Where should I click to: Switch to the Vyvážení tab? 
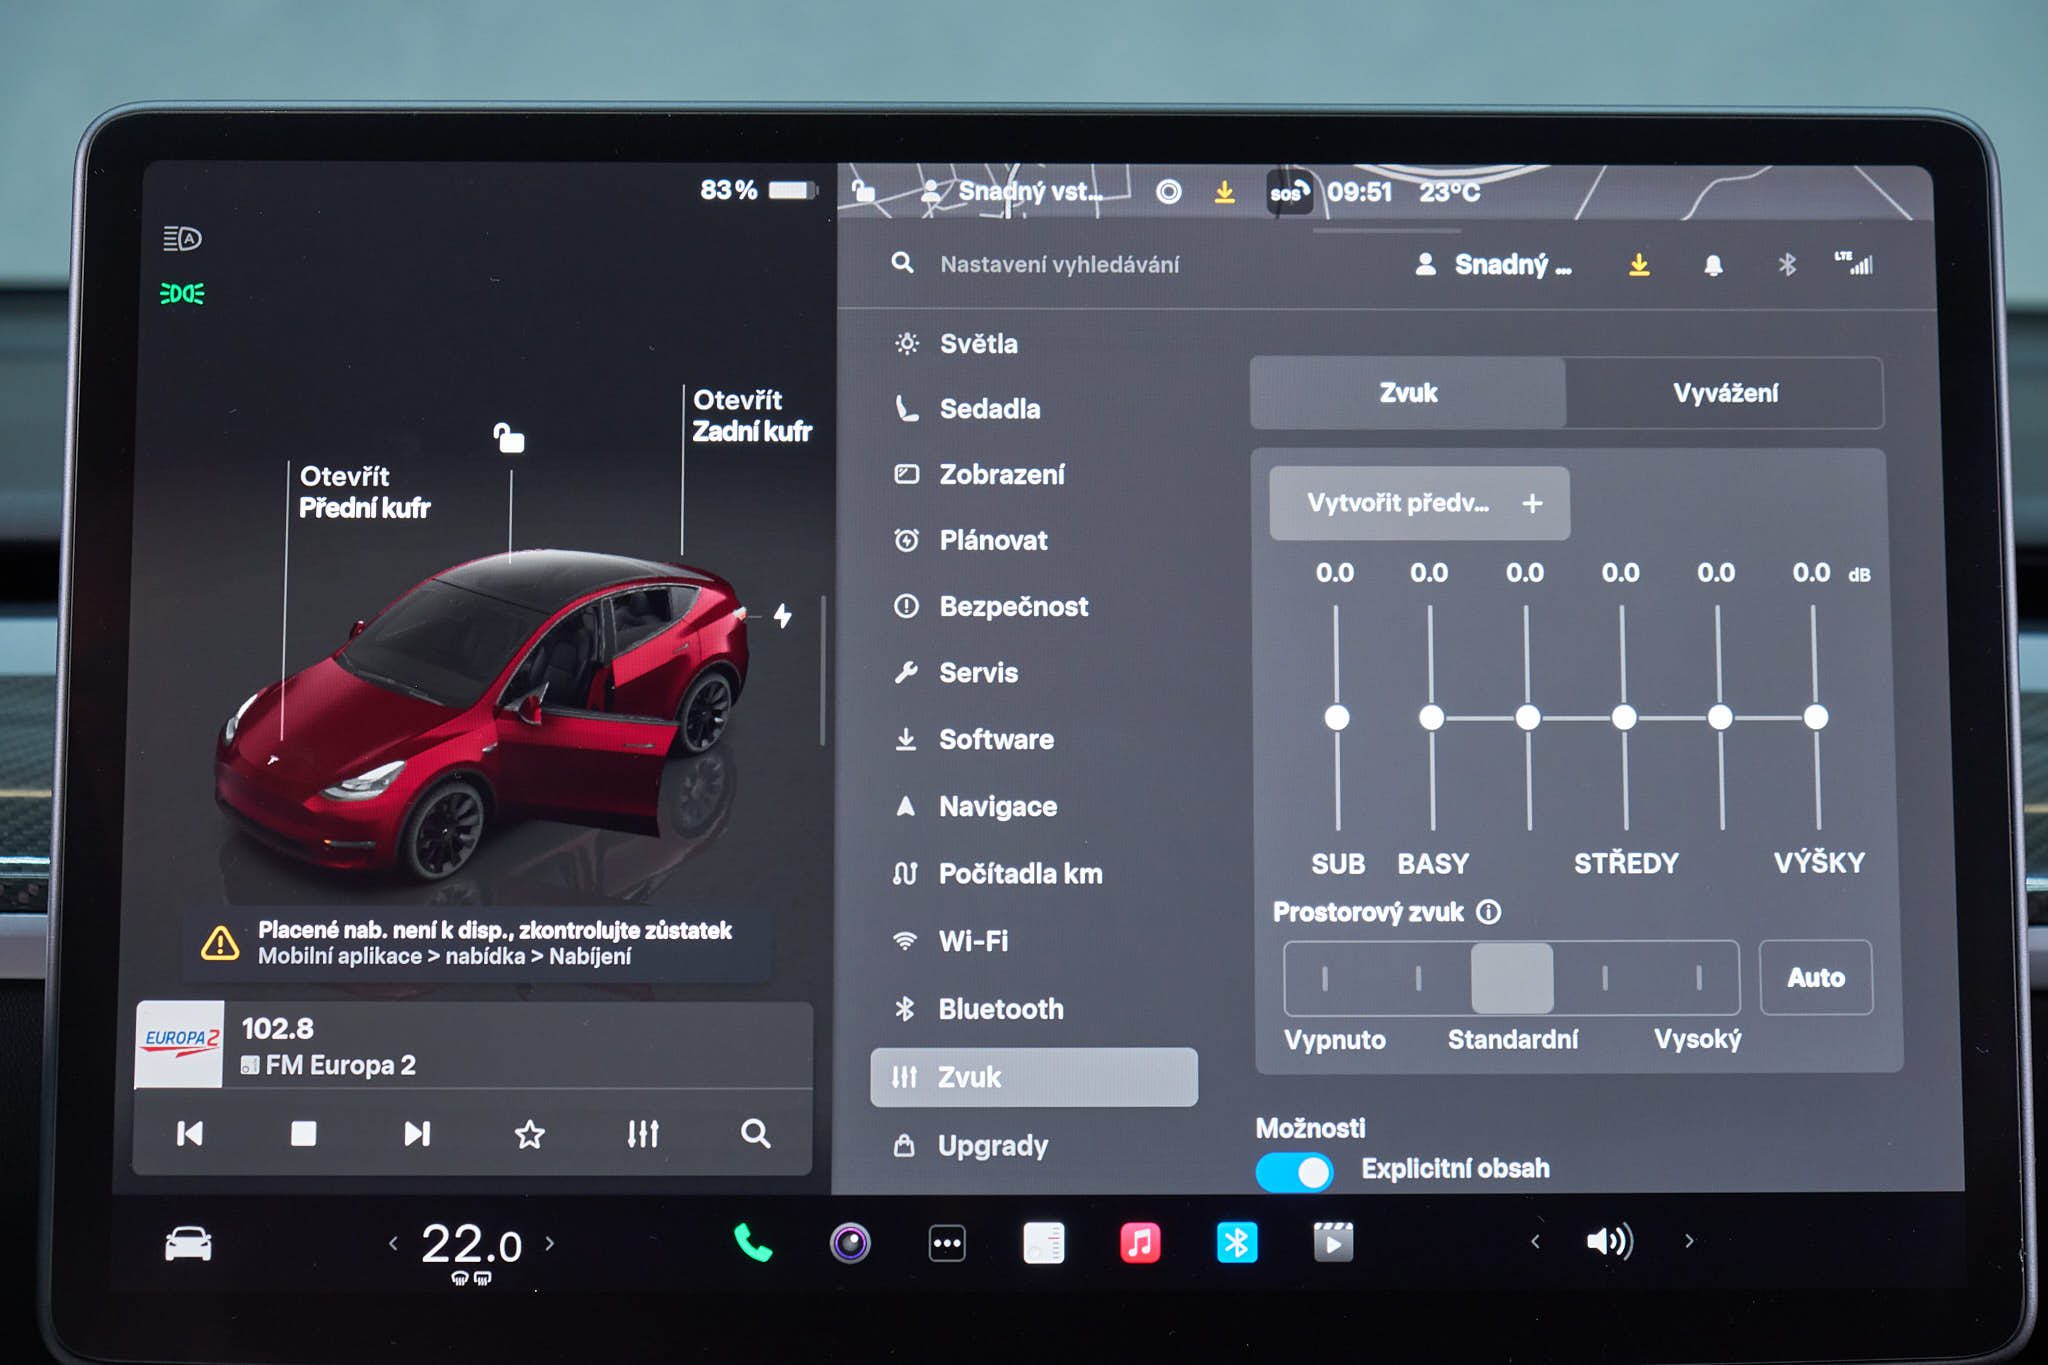(x=1725, y=393)
